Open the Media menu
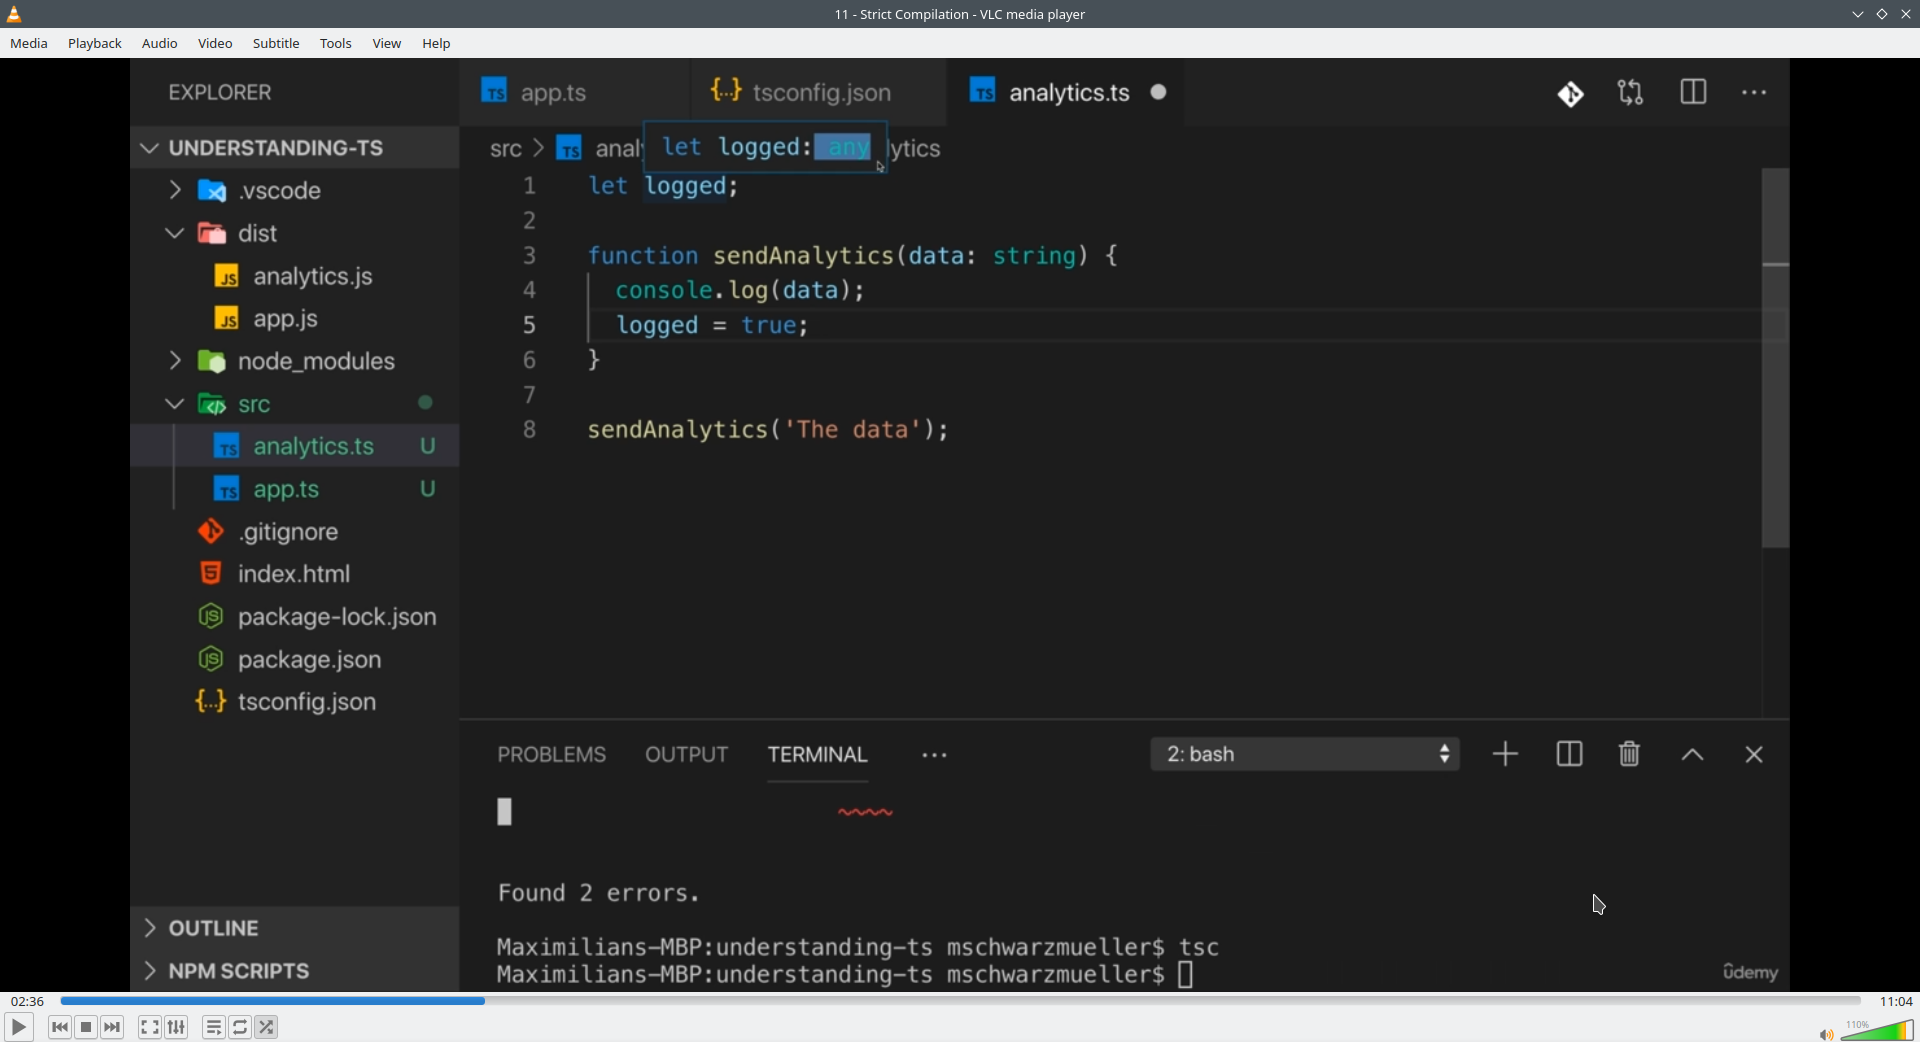Screen dimensions: 1920x1042 pyautogui.click(x=29, y=43)
